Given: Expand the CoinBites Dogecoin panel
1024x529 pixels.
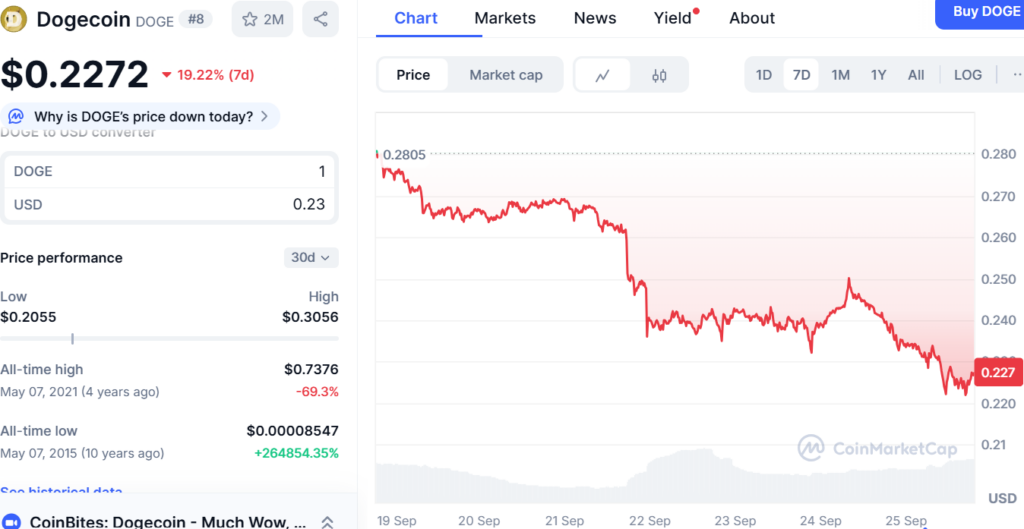Looking at the screenshot, I should tap(326, 522).
